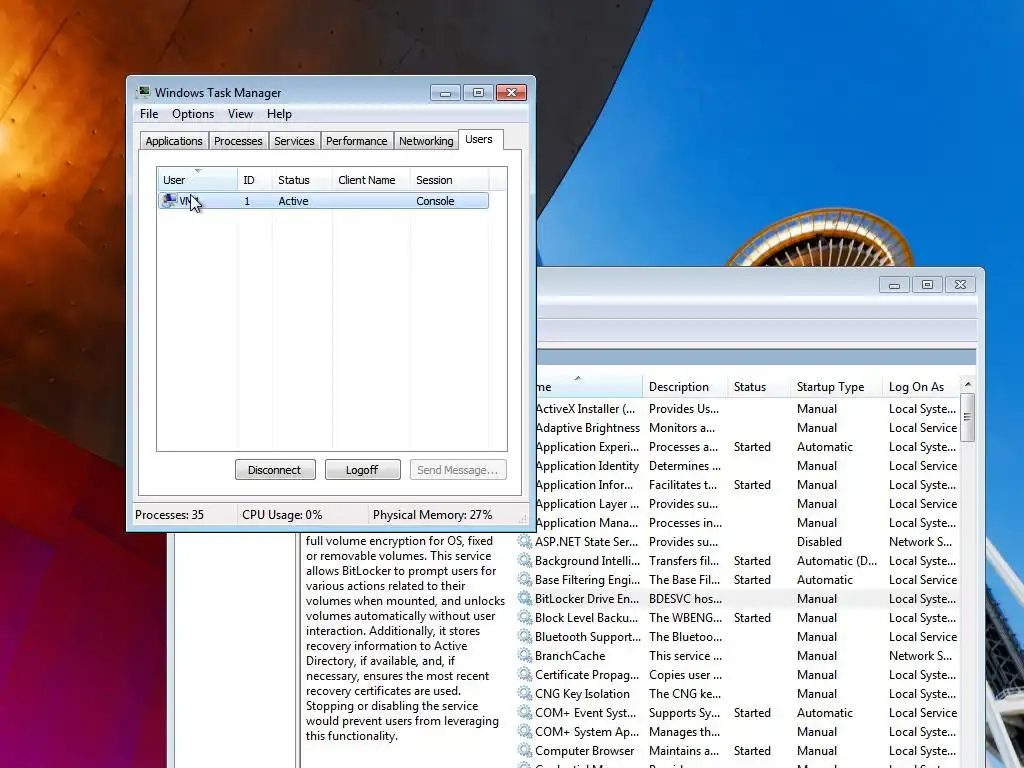Click the gear icon beside Certificate Propagation
1024x768 pixels.
tap(524, 675)
